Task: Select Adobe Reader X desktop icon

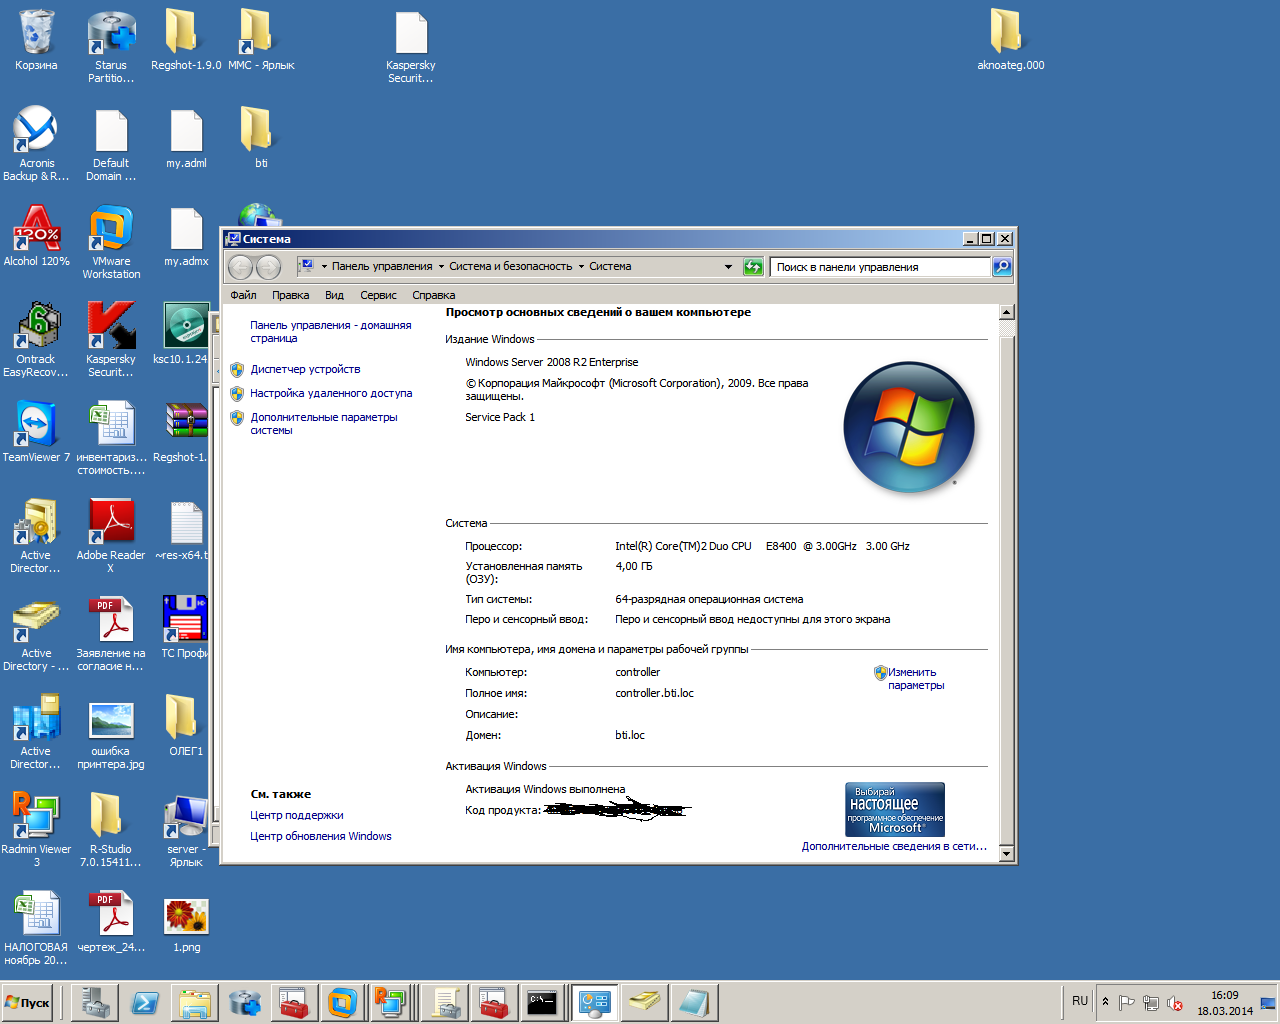Action: click(x=111, y=535)
